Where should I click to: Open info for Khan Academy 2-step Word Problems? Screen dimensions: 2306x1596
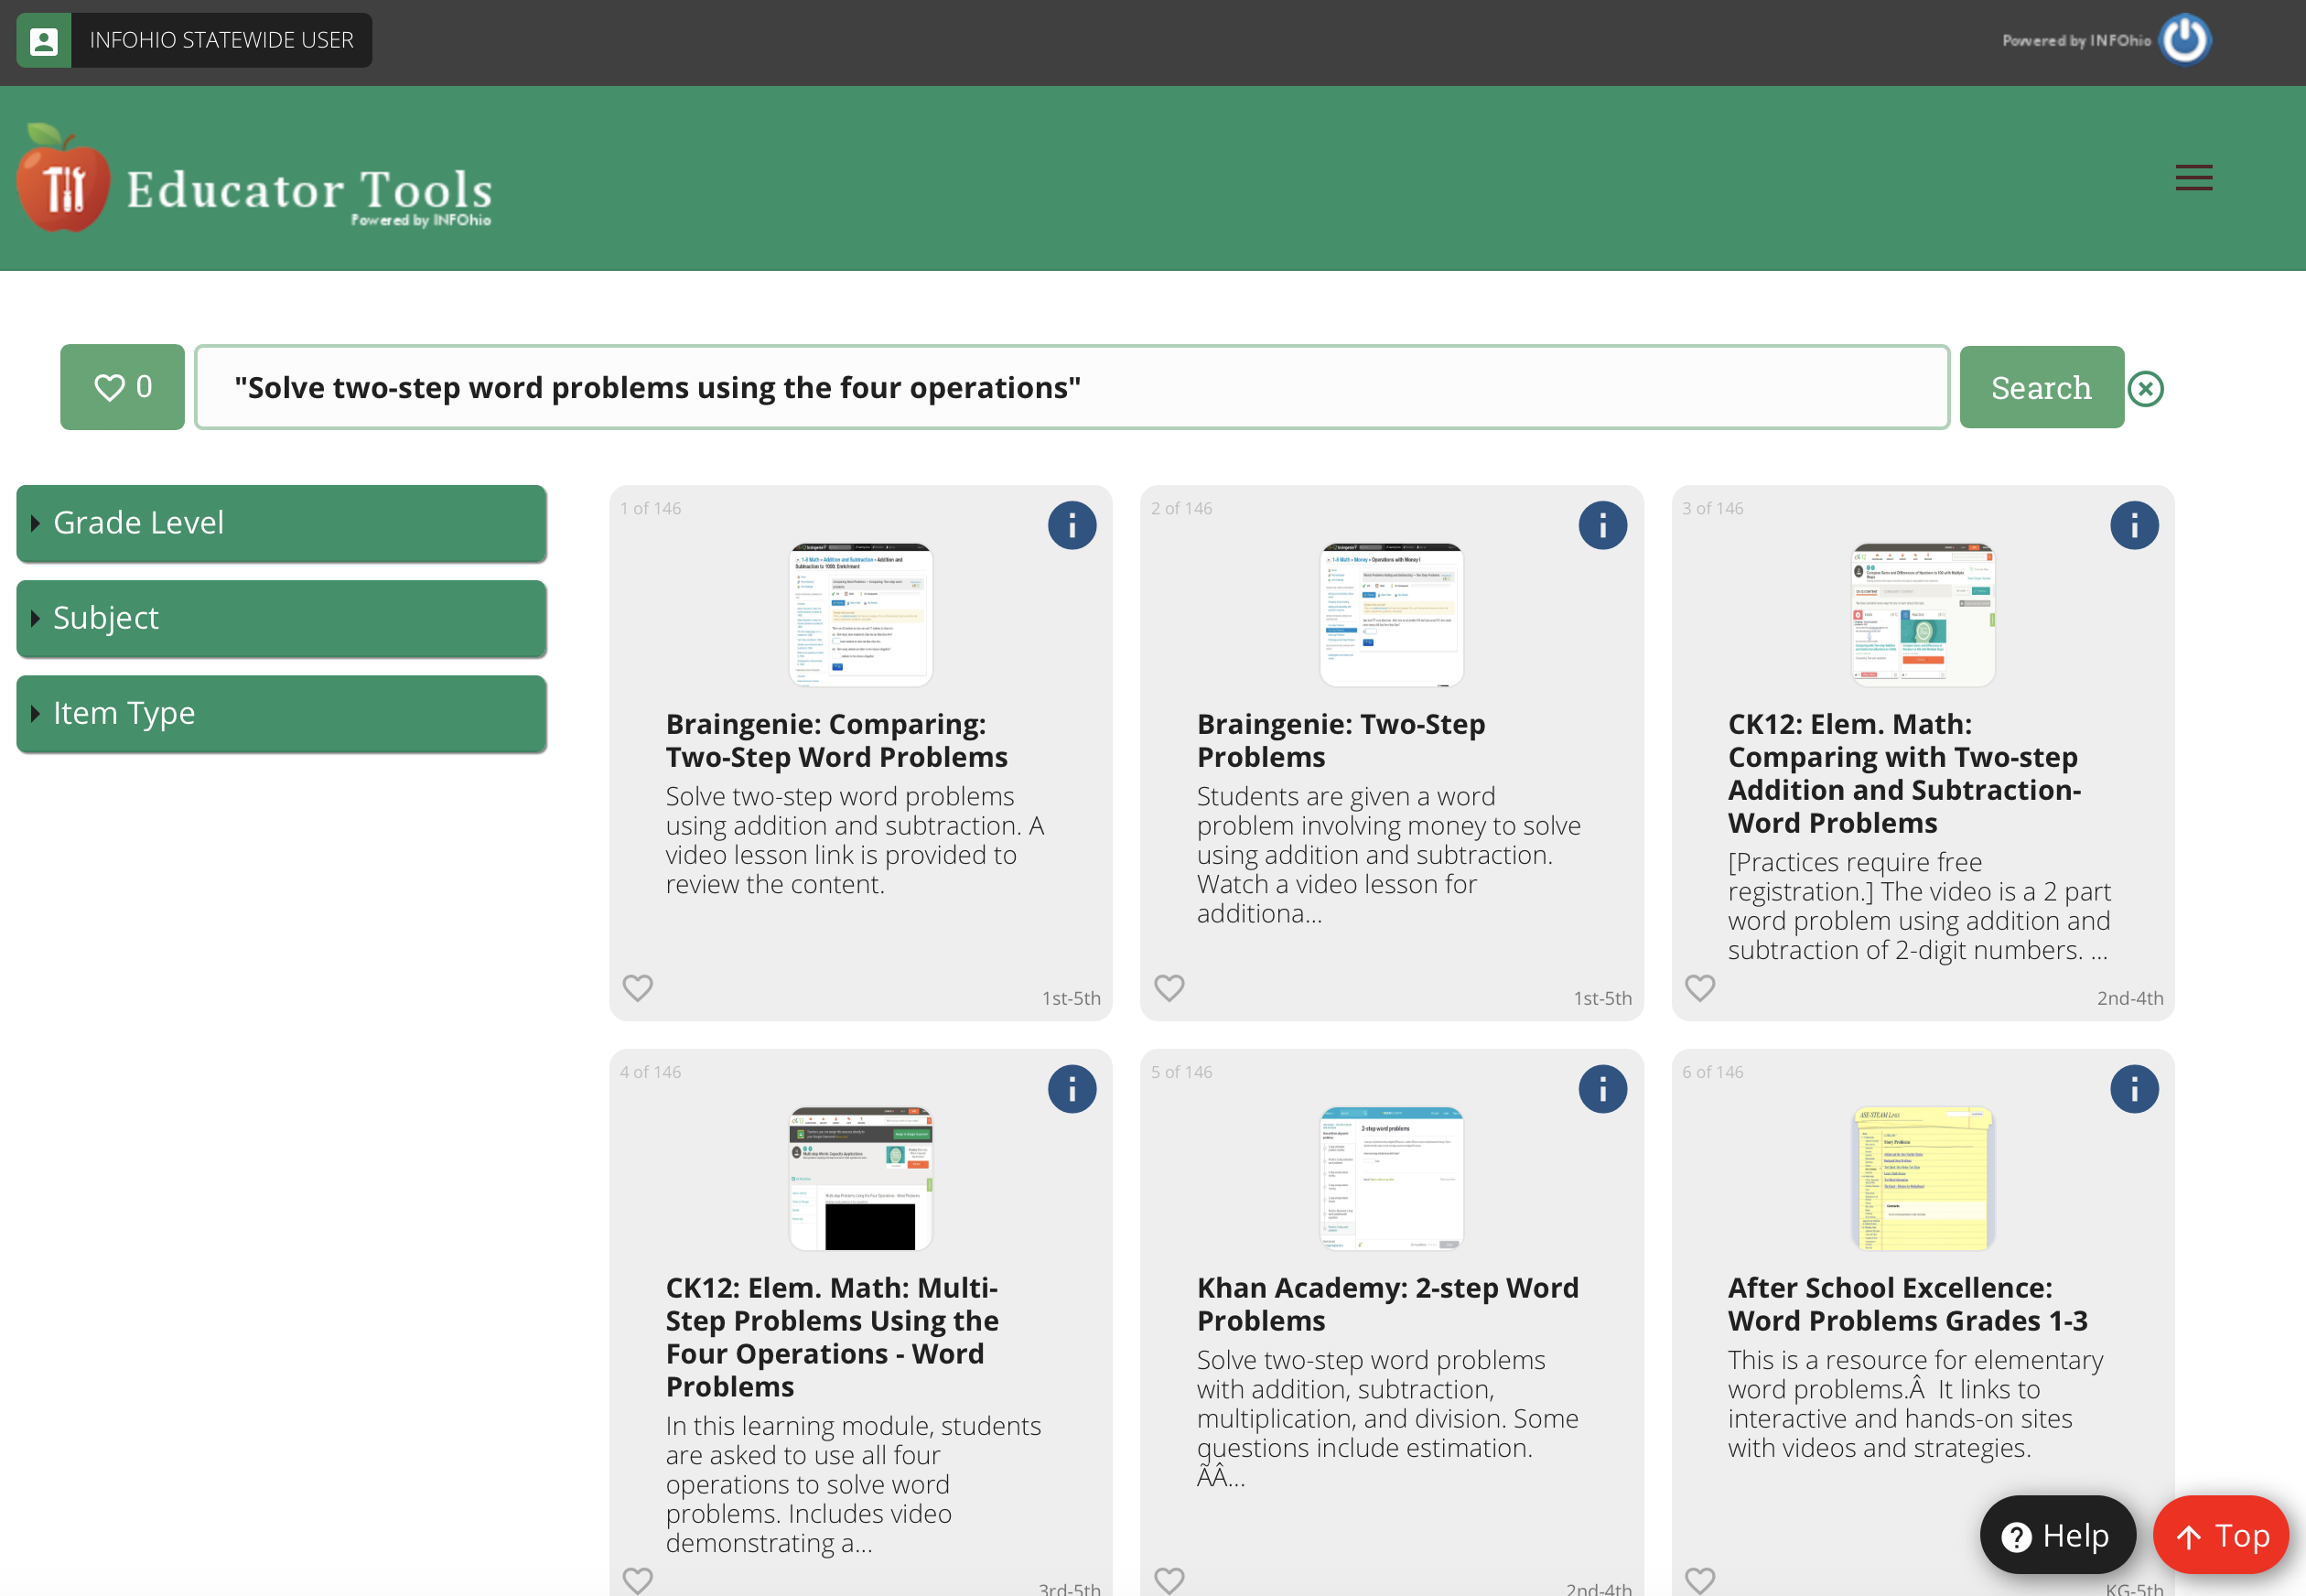click(x=1602, y=1089)
